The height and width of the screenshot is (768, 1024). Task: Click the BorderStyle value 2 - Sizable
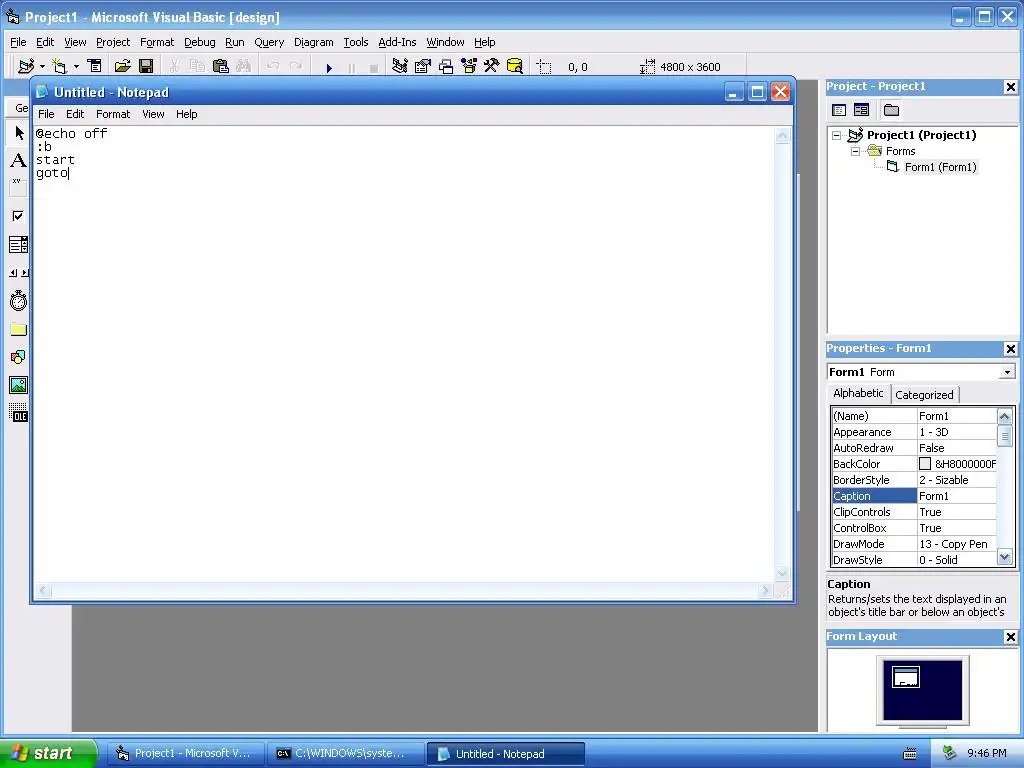click(x=957, y=480)
